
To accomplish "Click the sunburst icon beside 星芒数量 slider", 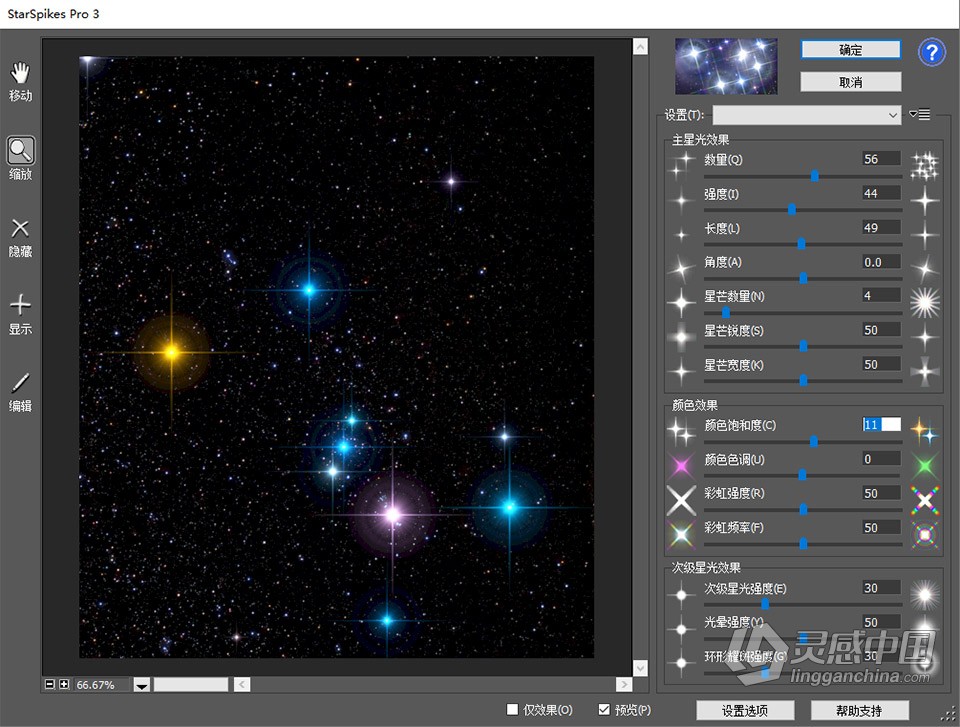I will point(924,301).
